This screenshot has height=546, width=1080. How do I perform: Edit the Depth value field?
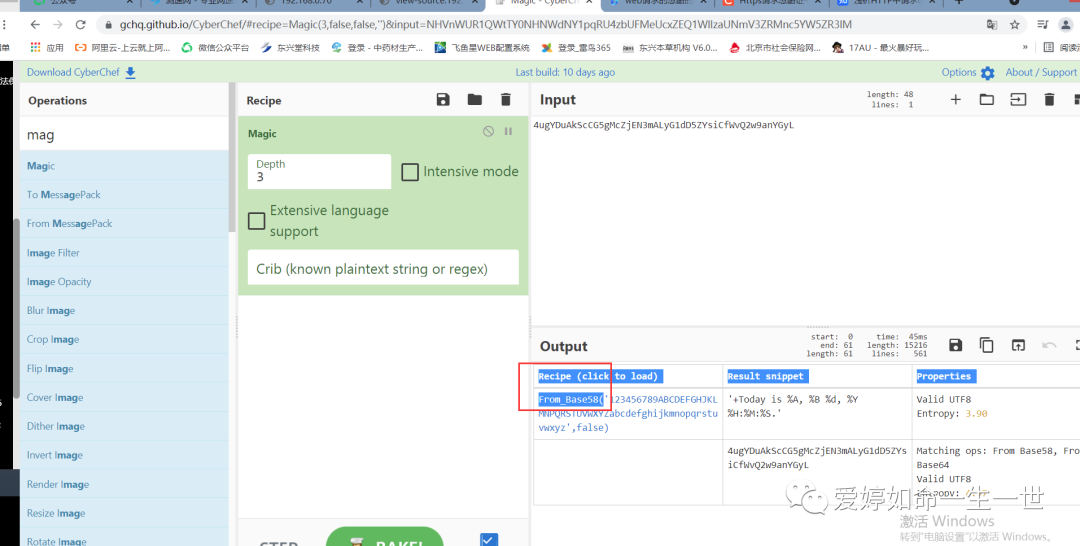point(319,171)
